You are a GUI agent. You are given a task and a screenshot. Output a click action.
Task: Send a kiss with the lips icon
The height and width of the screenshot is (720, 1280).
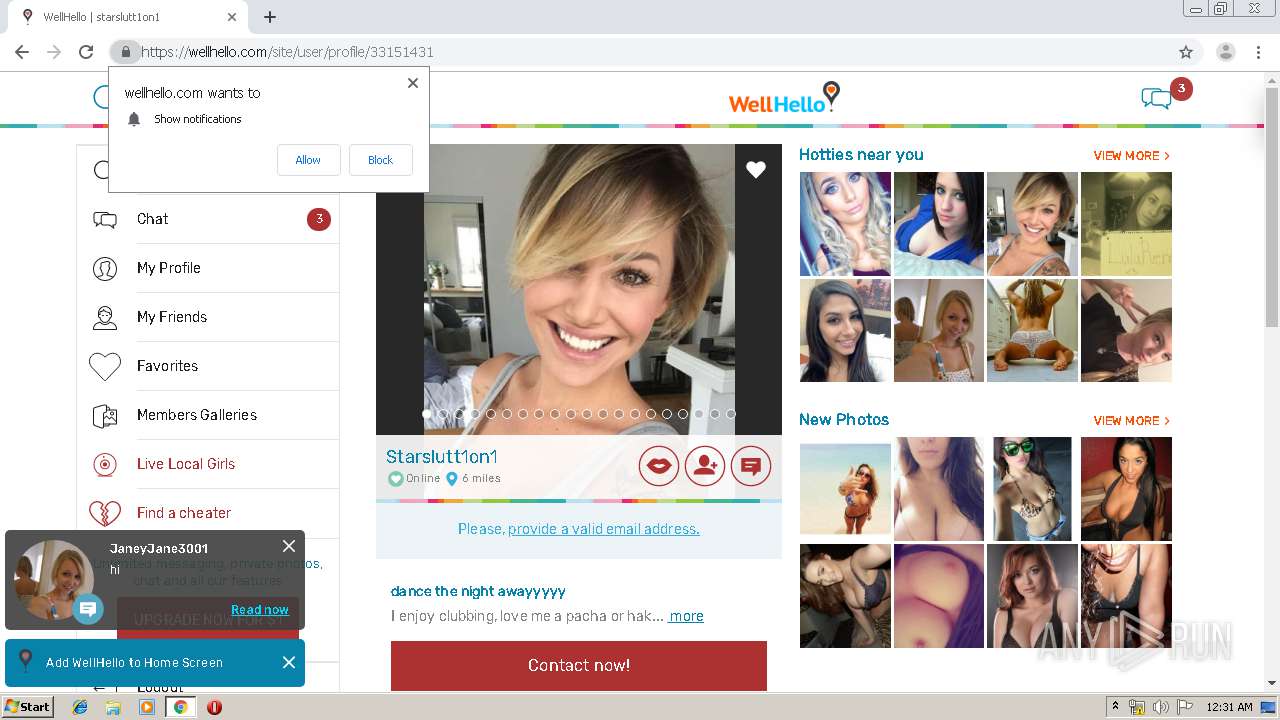[659, 465]
